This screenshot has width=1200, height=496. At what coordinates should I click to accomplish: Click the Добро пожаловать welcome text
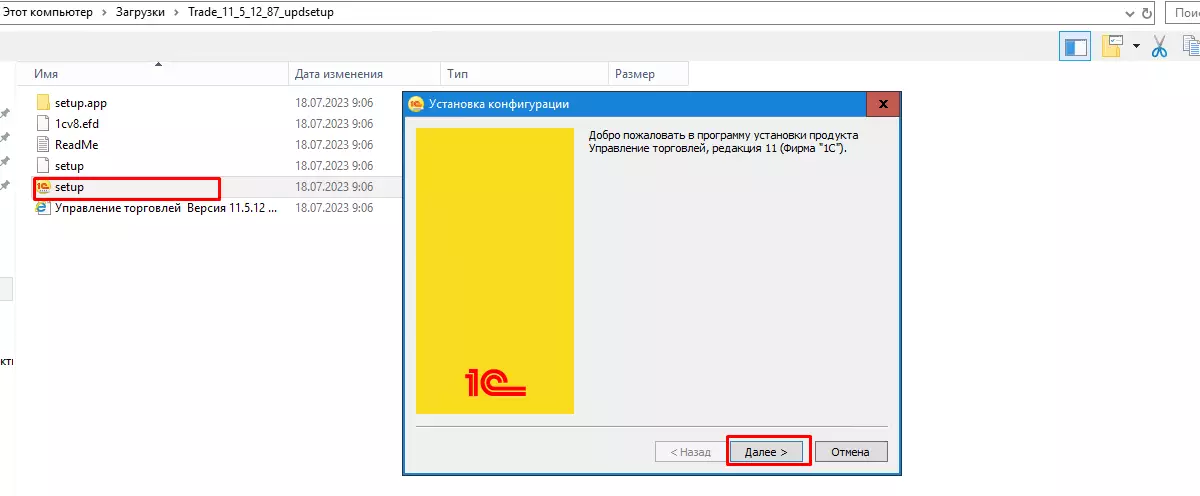tap(723, 141)
